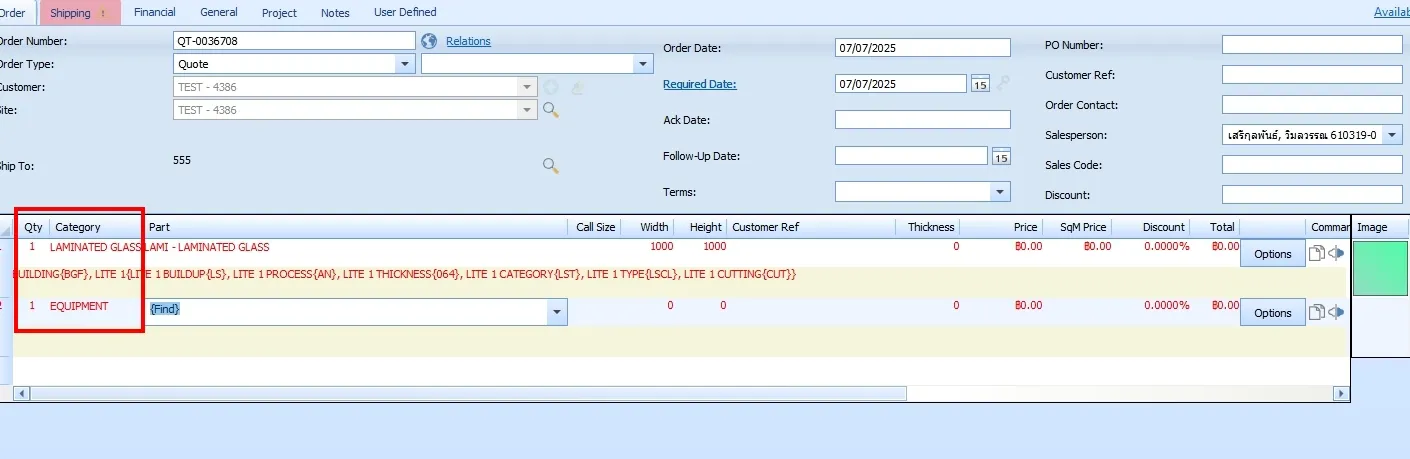
Task: Switch to the Order tab
Action: pos(11,13)
